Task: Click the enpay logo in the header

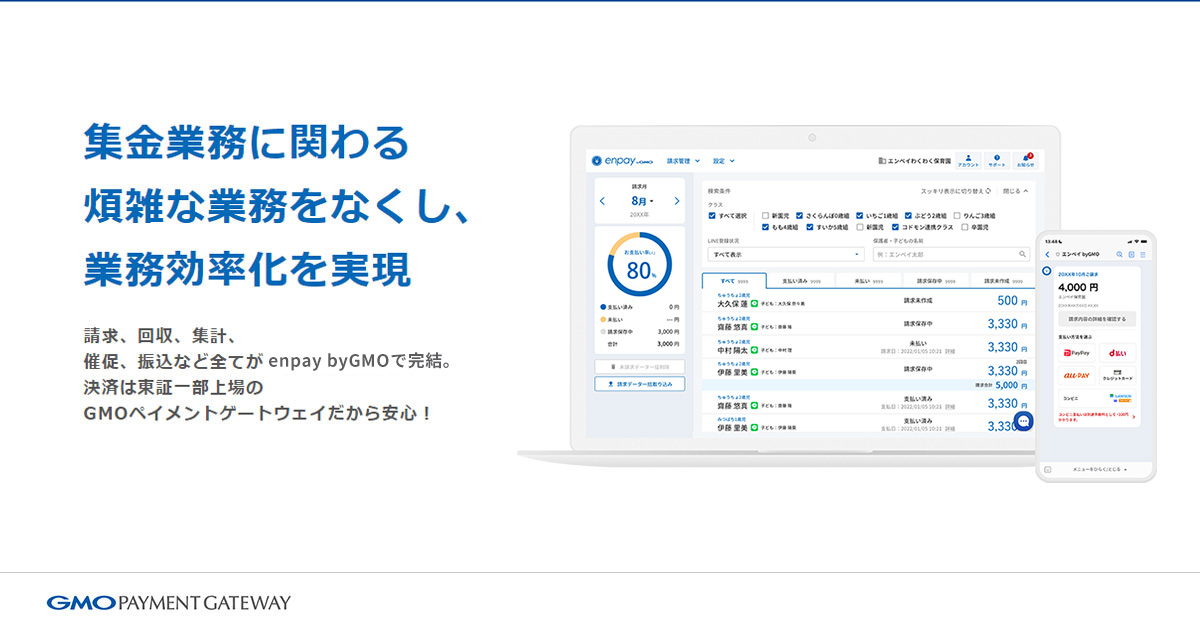Action: tap(621, 160)
